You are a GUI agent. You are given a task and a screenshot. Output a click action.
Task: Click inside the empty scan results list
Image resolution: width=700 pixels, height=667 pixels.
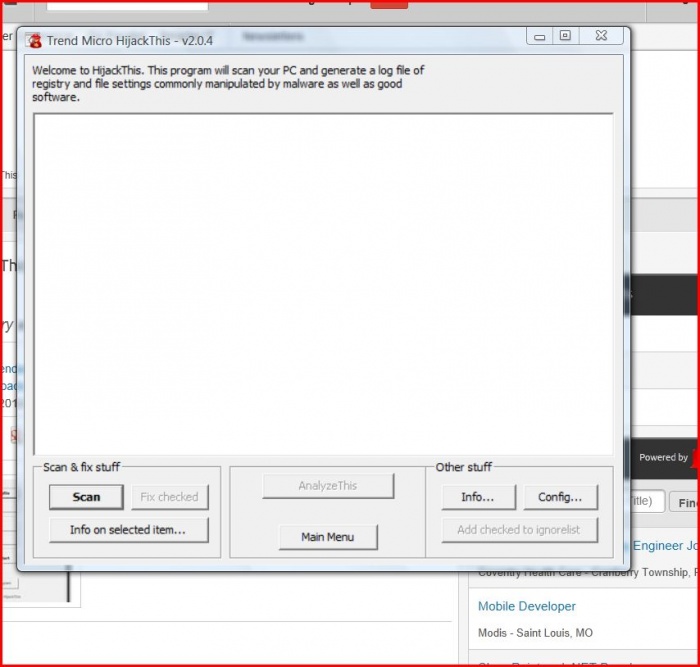click(x=323, y=284)
